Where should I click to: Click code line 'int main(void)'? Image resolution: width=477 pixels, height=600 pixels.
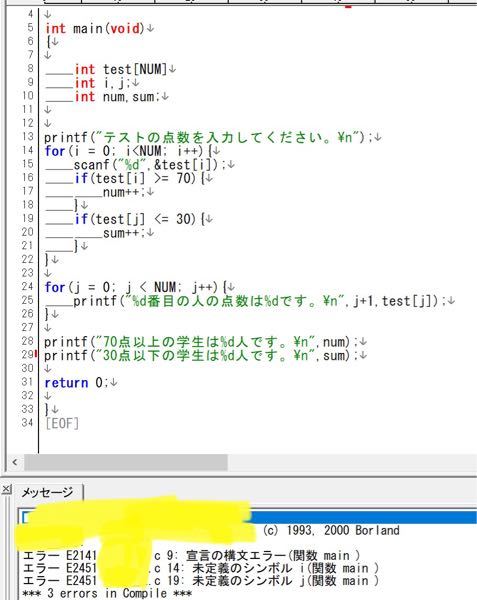point(94,28)
